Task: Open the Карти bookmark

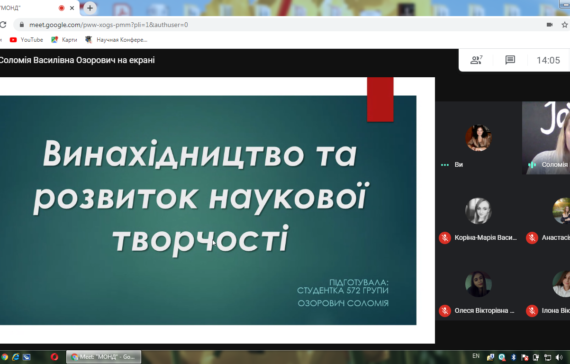Action: pos(64,40)
